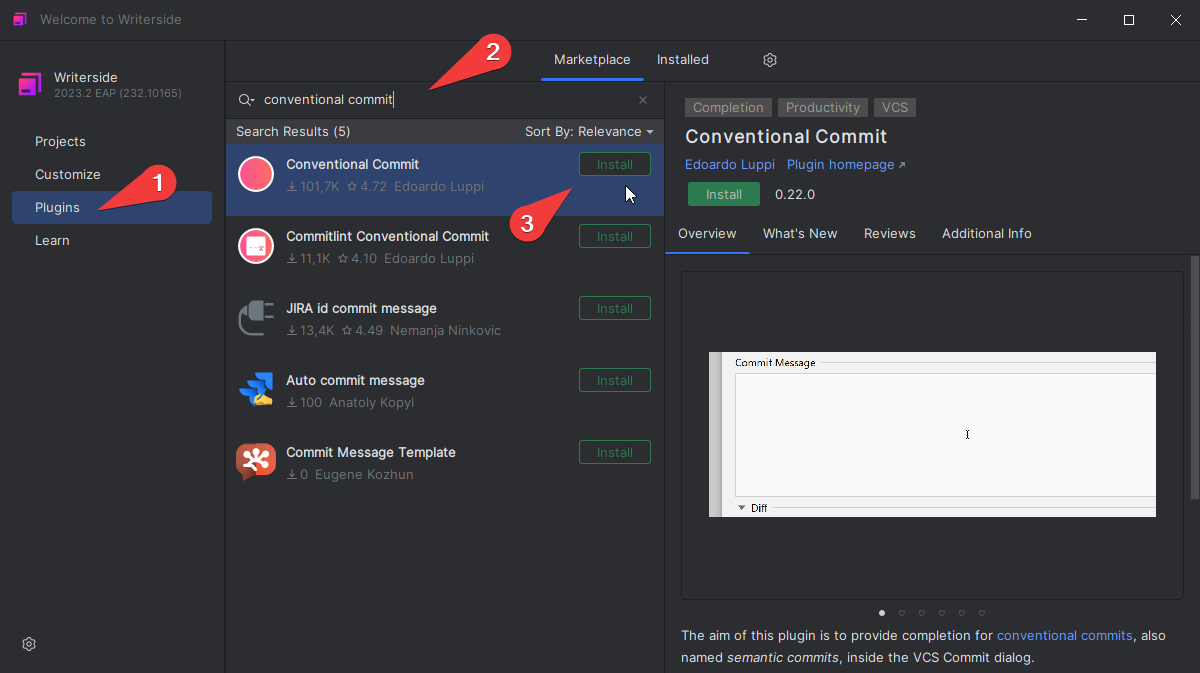Select second screenshot carousel dot
The height and width of the screenshot is (673, 1200).
point(902,613)
